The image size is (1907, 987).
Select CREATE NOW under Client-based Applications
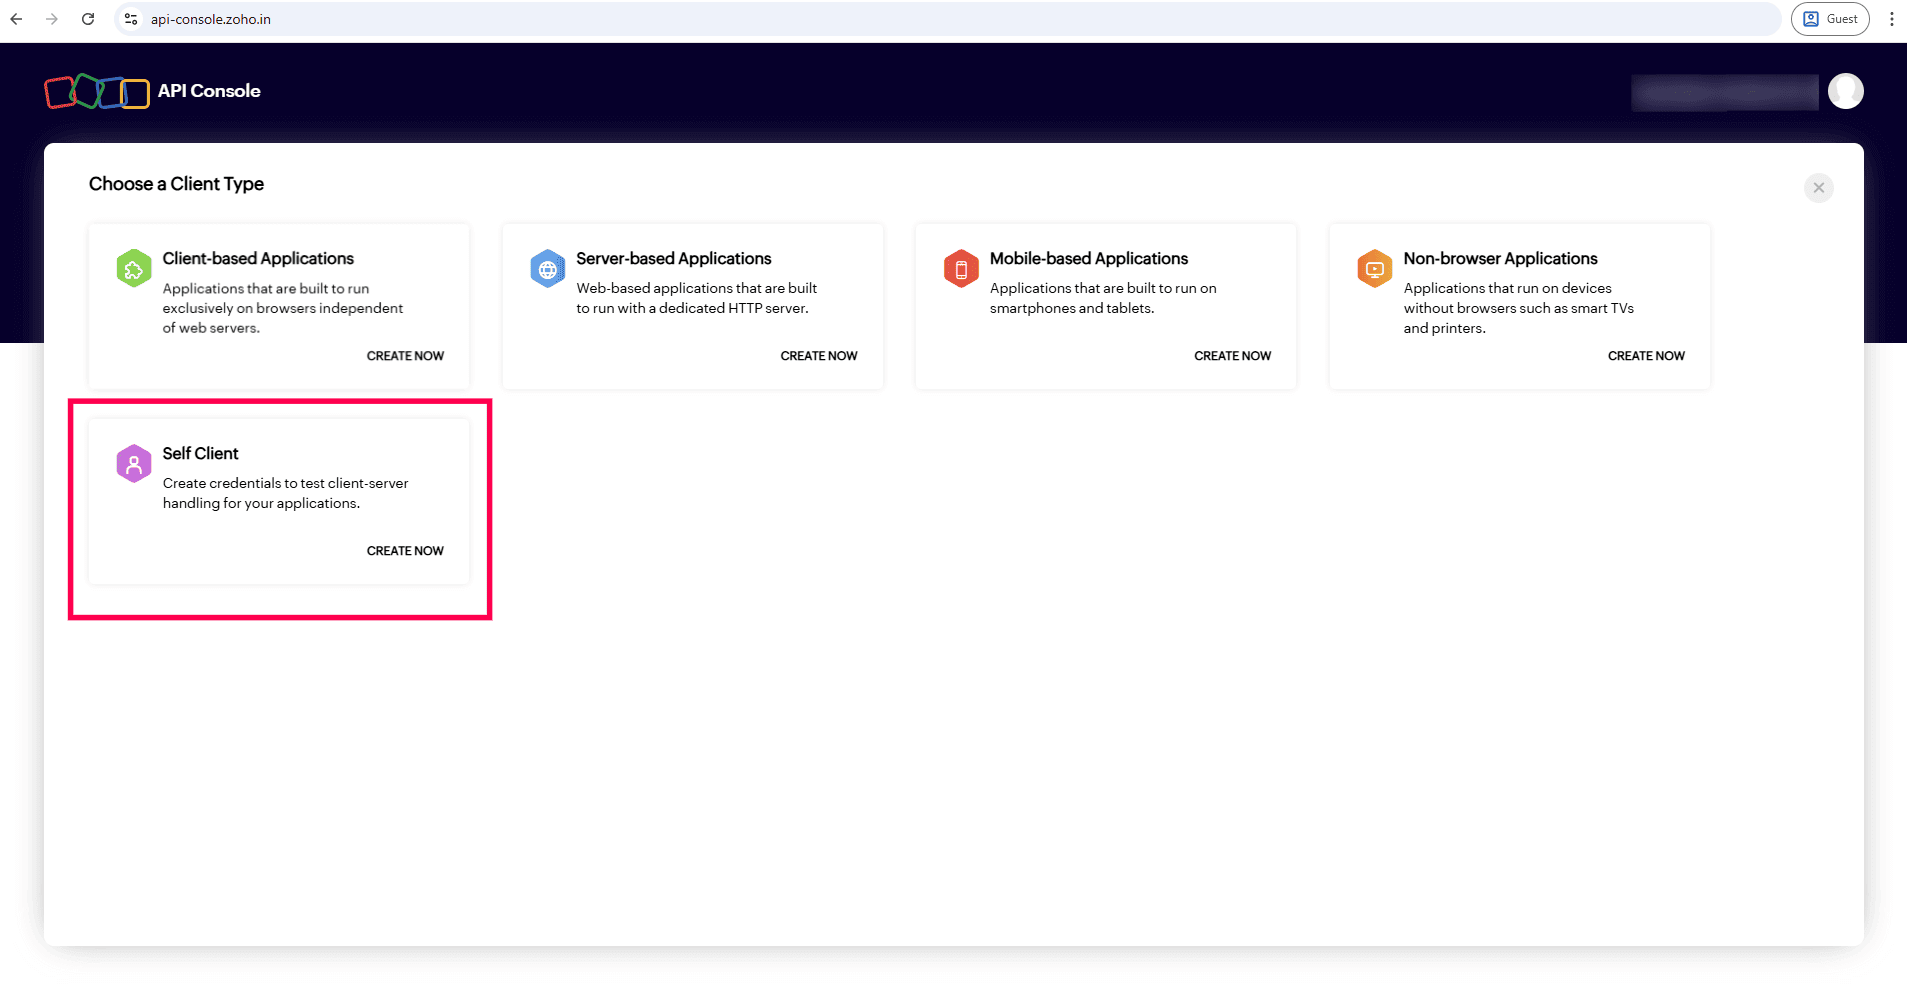[405, 355]
